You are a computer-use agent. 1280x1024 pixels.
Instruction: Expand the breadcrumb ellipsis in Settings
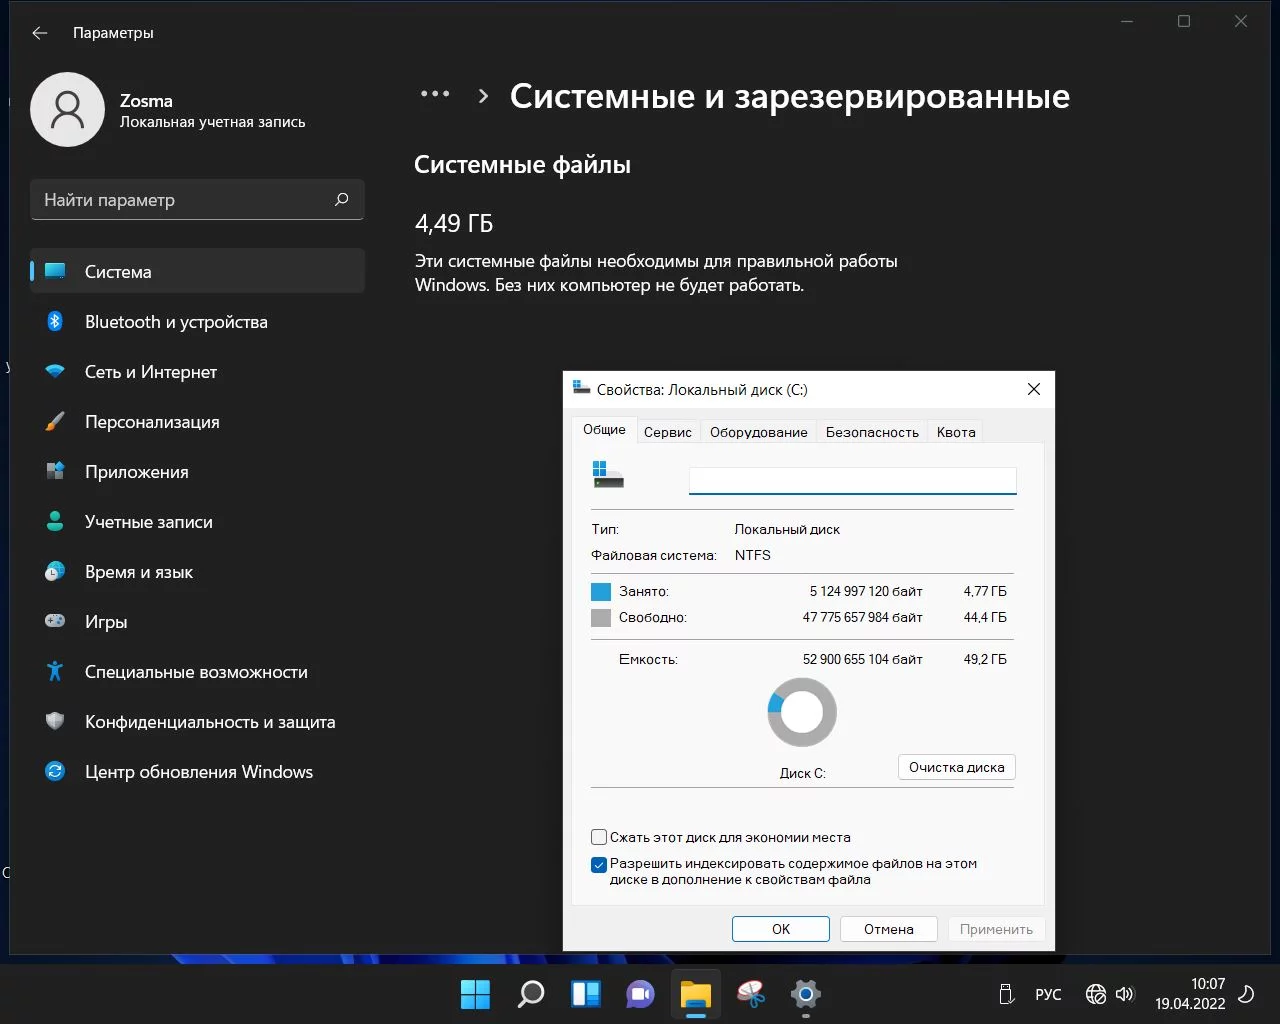[435, 94]
